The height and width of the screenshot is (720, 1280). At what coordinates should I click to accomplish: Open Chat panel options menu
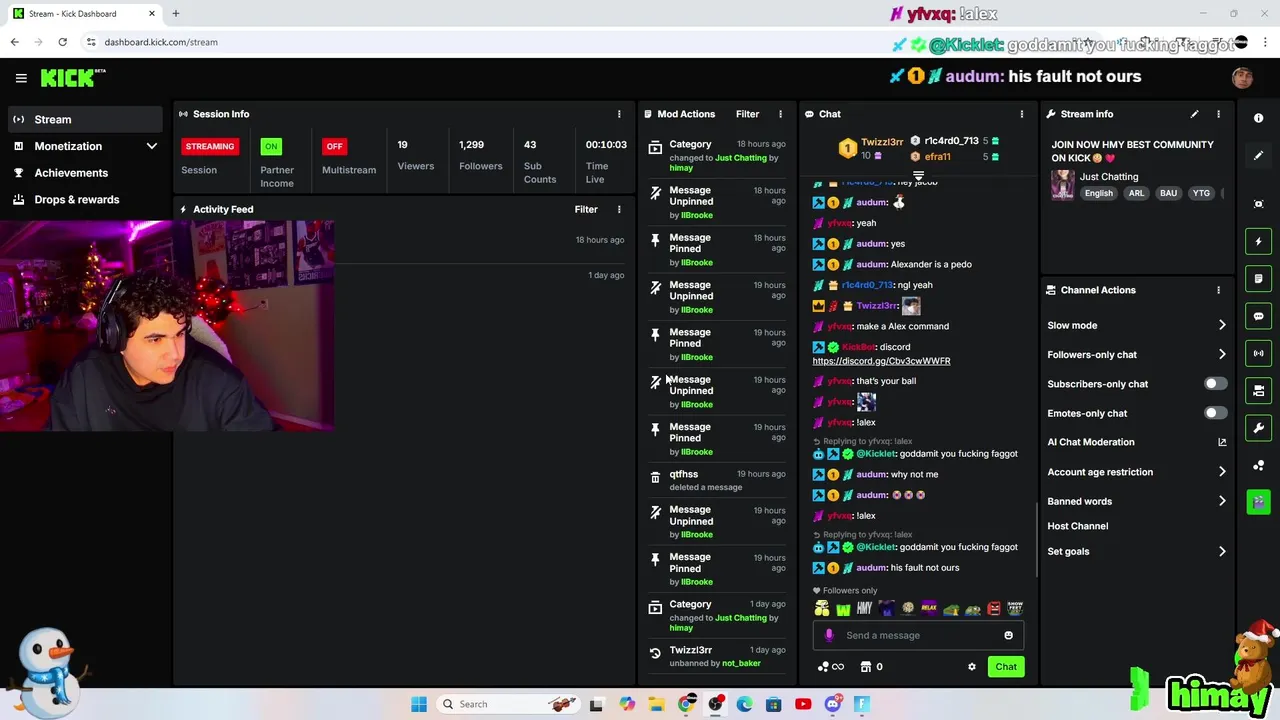point(1021,114)
